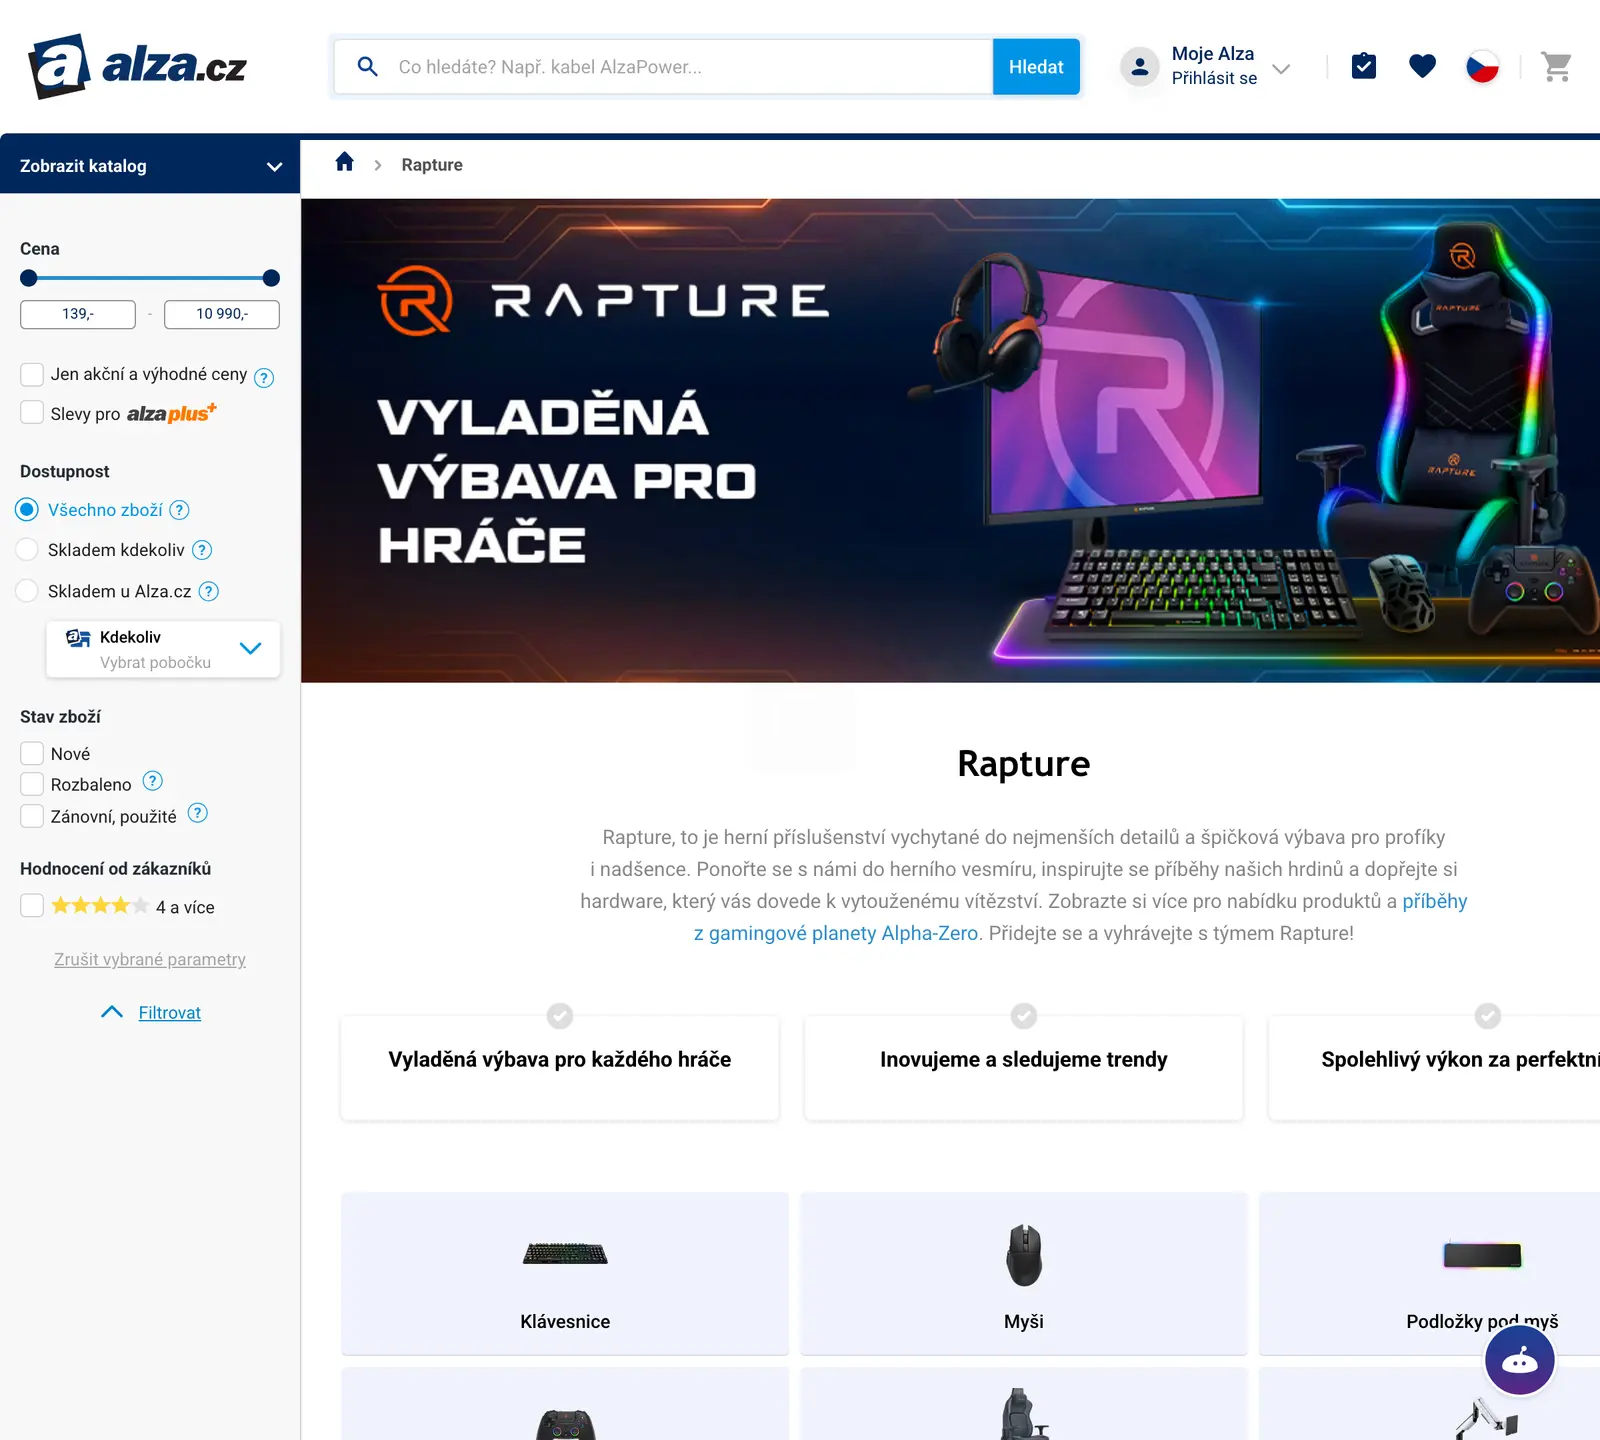The image size is (1600, 1440).
Task: Open the user account avatar icon
Action: click(1139, 67)
